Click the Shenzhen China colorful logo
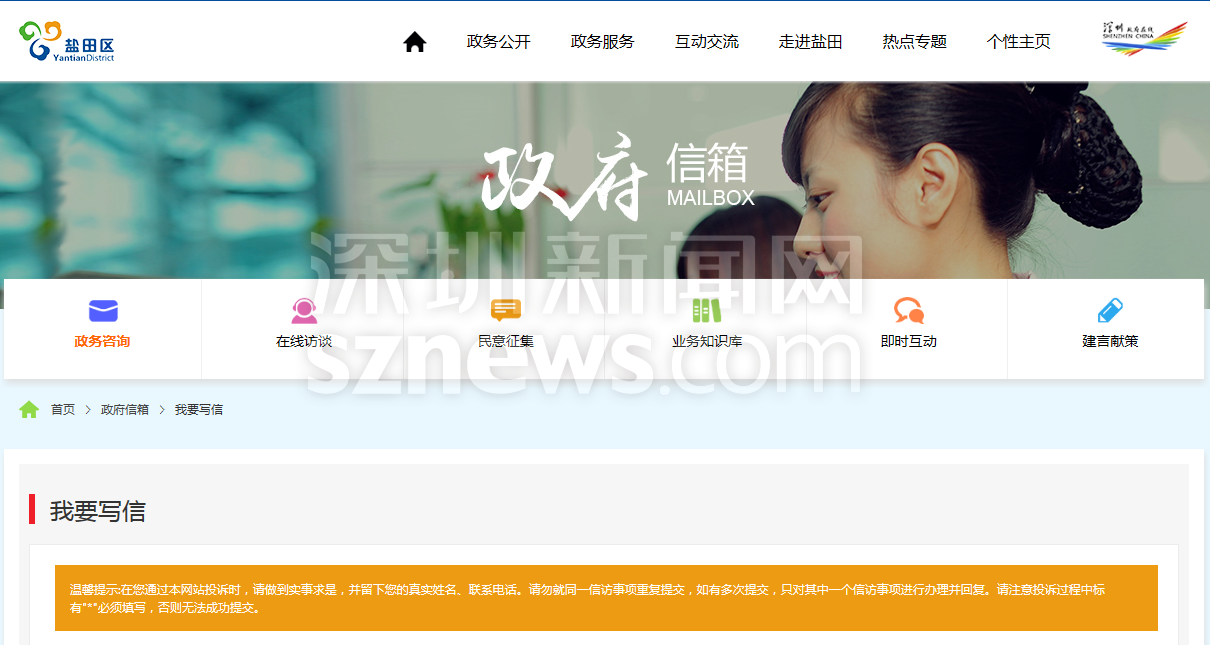The image size is (1210, 645). click(x=1143, y=39)
